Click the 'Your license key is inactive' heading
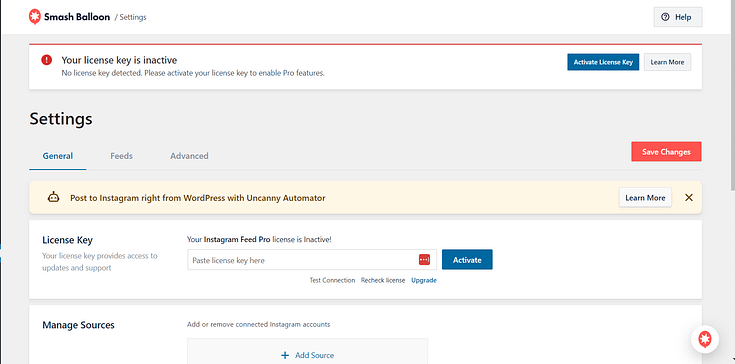735x364 pixels. (x=119, y=60)
